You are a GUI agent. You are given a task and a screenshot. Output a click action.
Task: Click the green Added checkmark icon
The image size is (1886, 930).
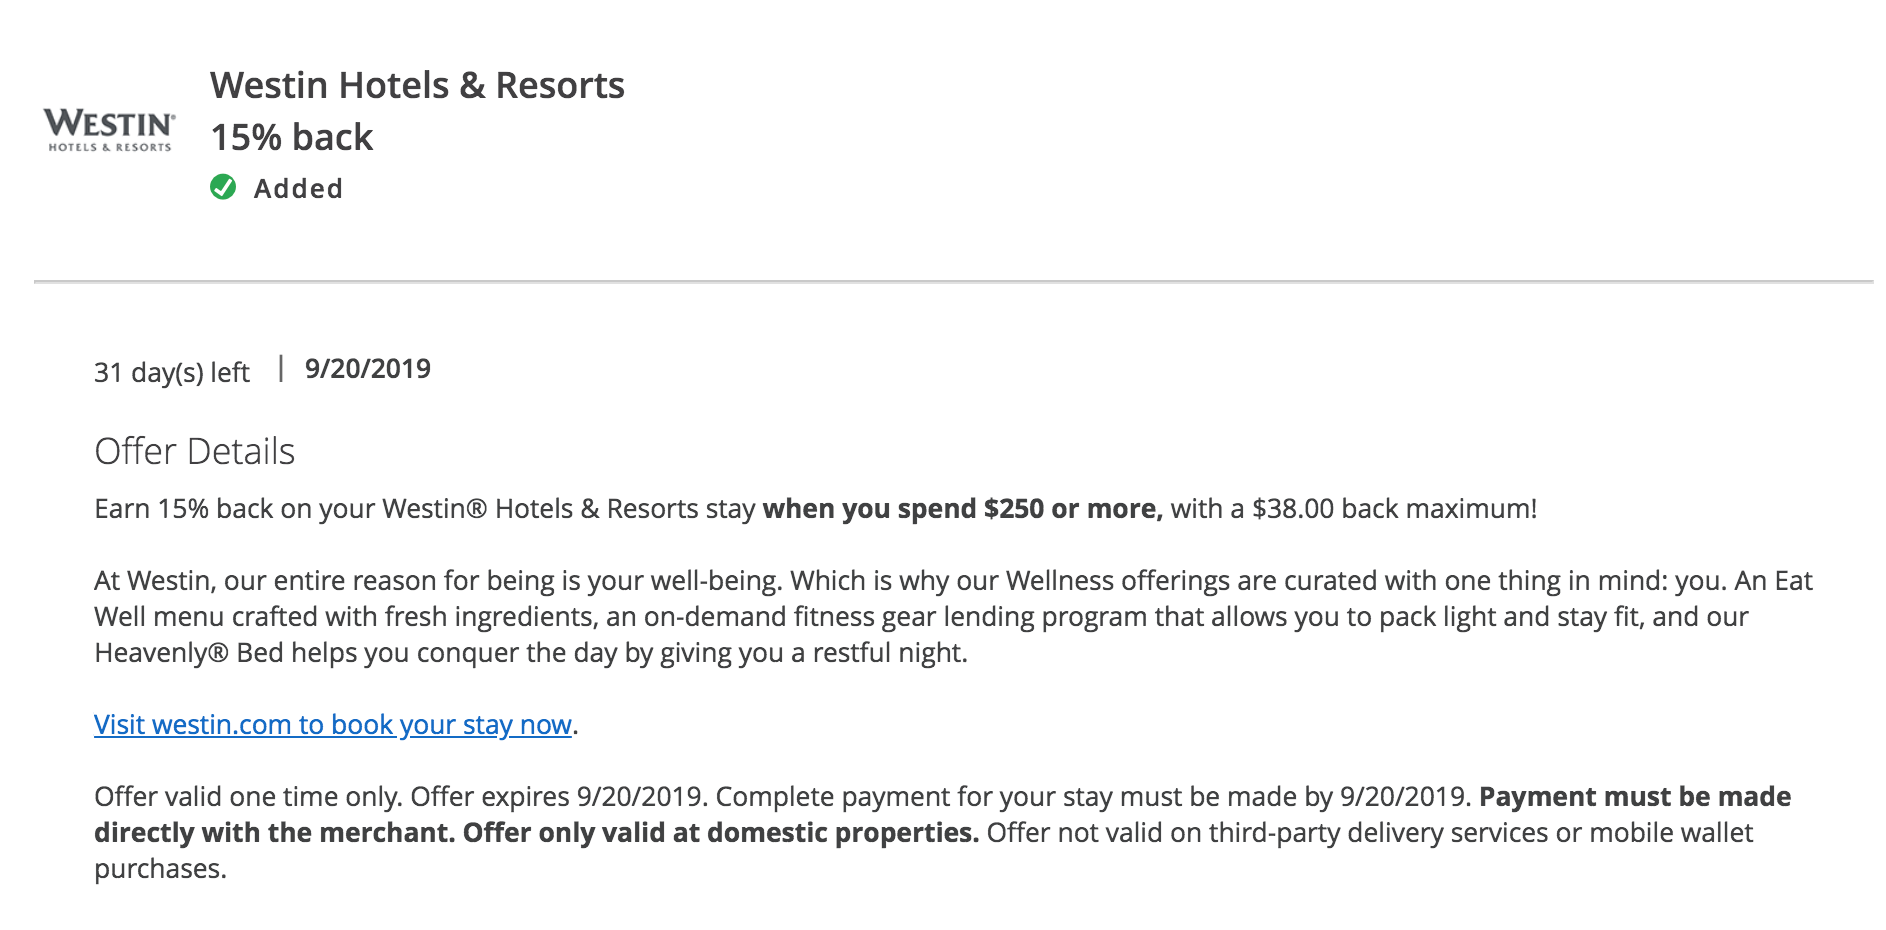[x=223, y=187]
